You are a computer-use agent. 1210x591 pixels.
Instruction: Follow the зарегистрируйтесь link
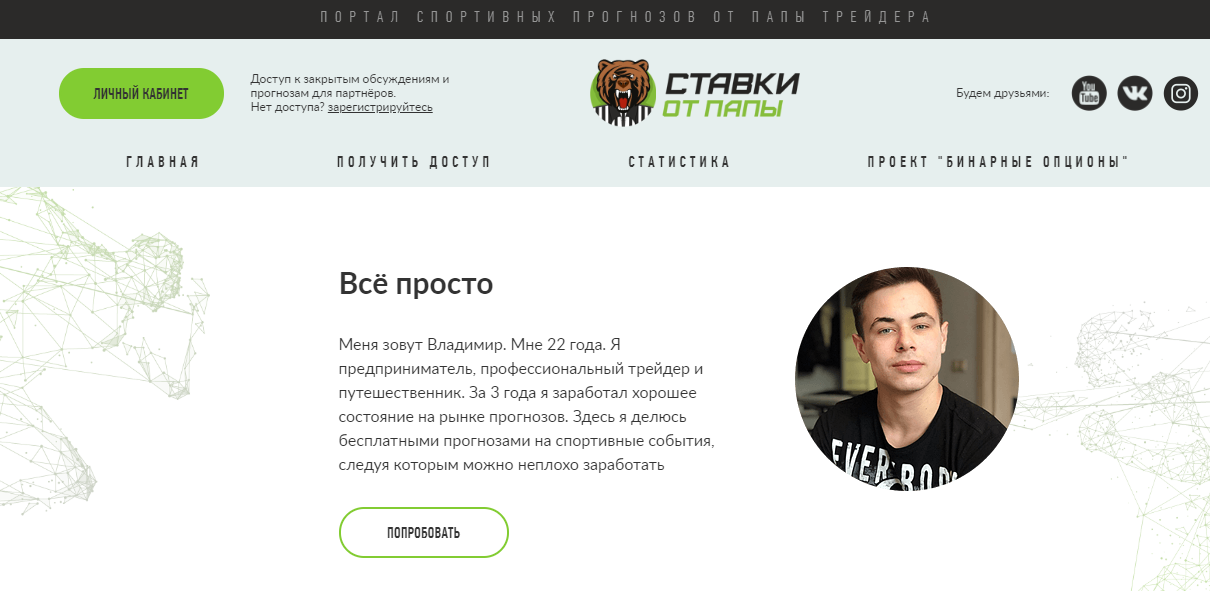[x=380, y=107]
